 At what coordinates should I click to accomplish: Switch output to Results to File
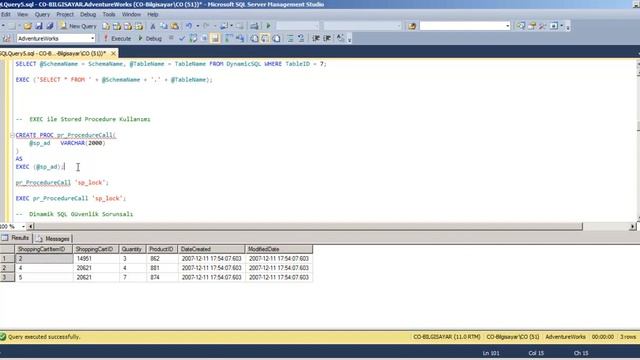[x=276, y=38]
